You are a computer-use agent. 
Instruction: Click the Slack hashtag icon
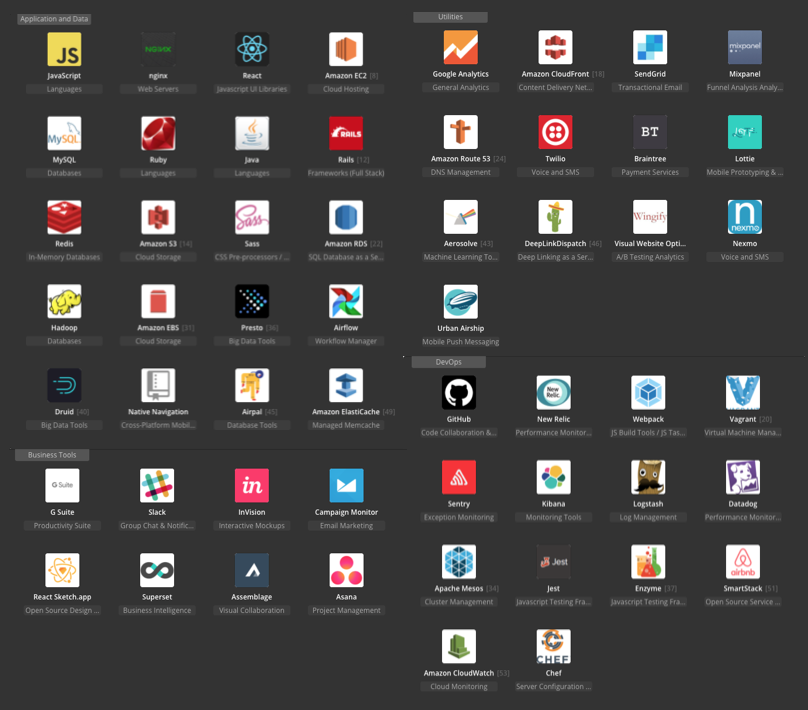[157, 485]
